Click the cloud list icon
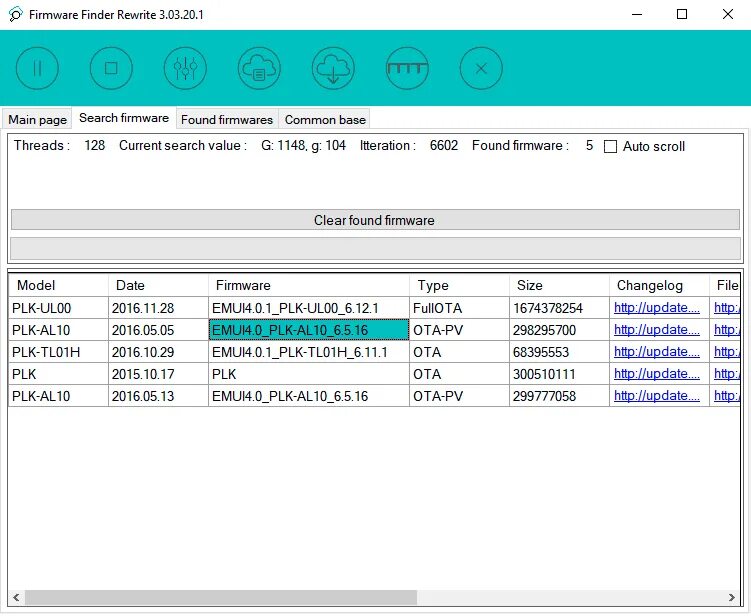The height and width of the screenshot is (616, 751). tap(259, 68)
